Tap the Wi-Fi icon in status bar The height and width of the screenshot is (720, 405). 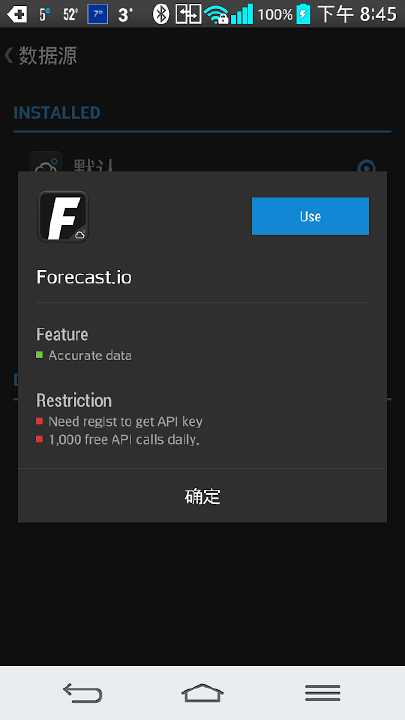pos(217,14)
